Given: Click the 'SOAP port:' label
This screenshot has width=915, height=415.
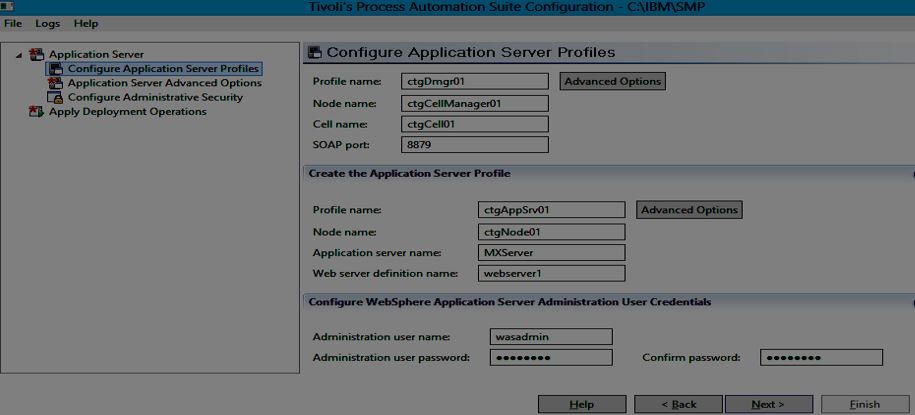Looking at the screenshot, I should coord(341,144).
